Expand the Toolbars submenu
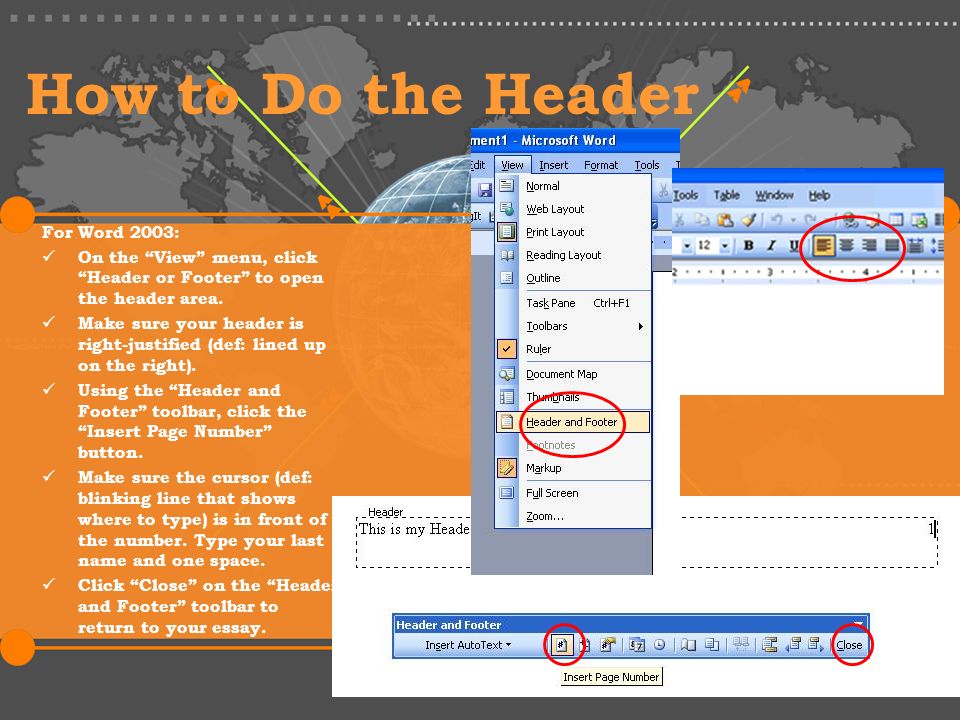Image resolution: width=960 pixels, height=720 pixels. click(572, 326)
